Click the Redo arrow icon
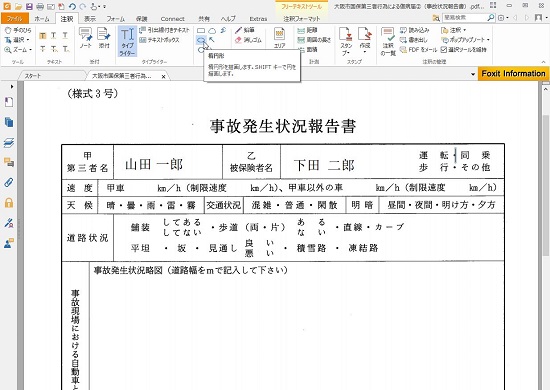The height and width of the screenshot is (390, 550). tap(83, 6)
